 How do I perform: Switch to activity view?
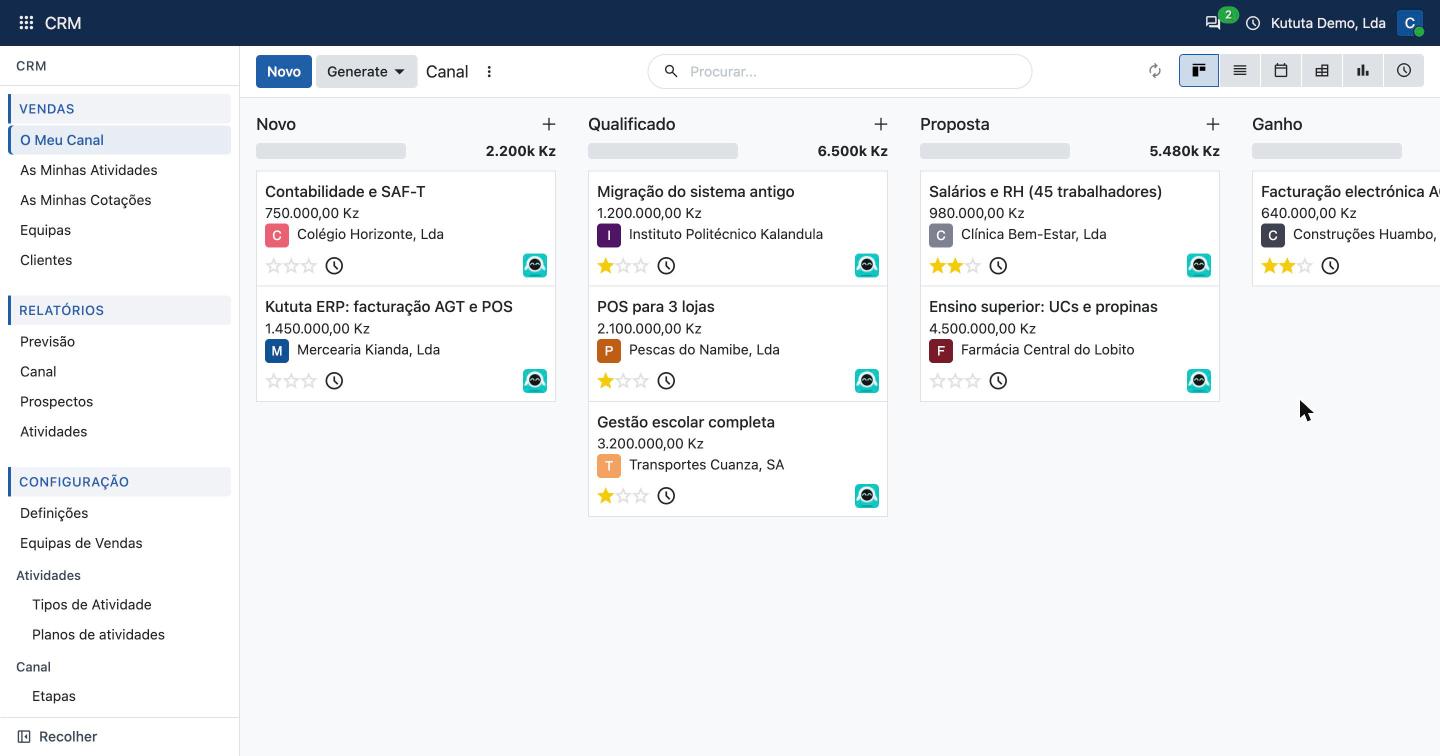coord(1404,71)
